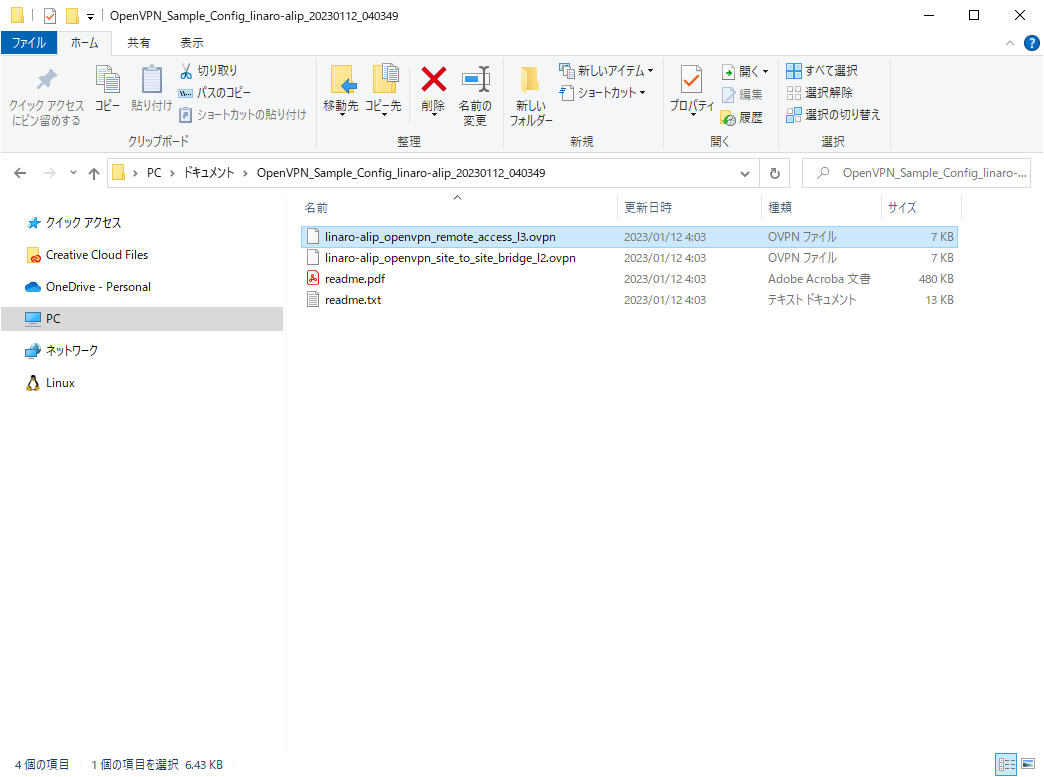Click the 480 KB size cell
The image size is (1044, 777).
[936, 279]
